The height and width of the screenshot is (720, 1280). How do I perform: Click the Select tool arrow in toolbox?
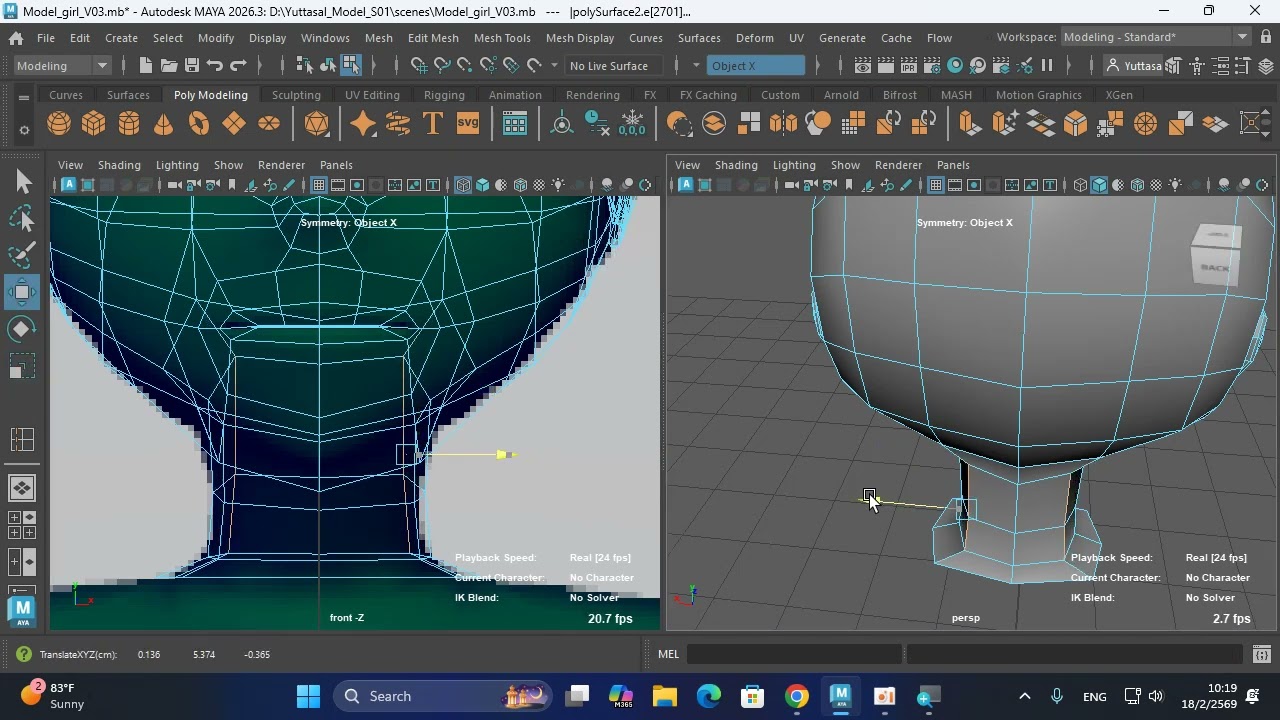[22, 182]
